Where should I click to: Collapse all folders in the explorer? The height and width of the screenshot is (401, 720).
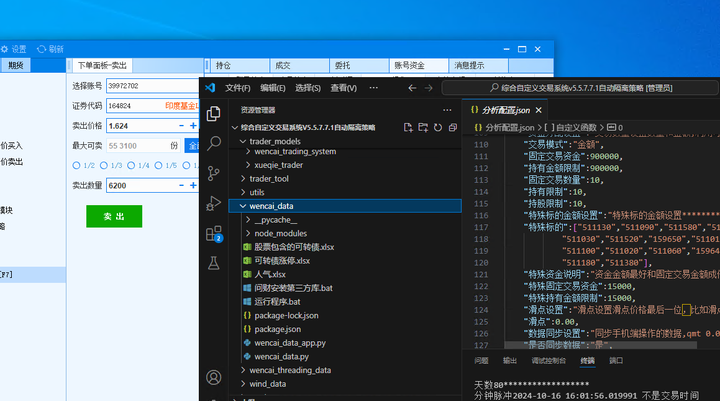[453, 127]
